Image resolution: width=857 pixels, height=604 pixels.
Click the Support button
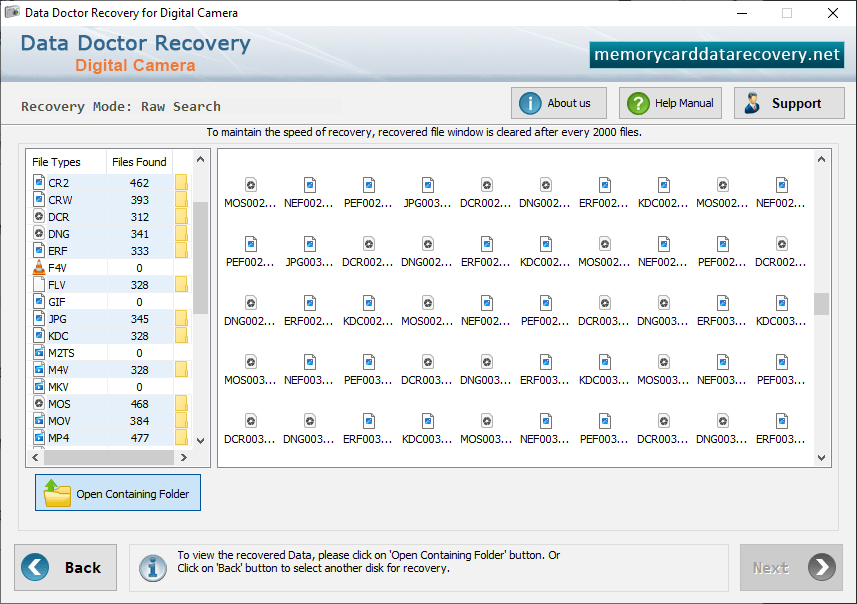789,103
